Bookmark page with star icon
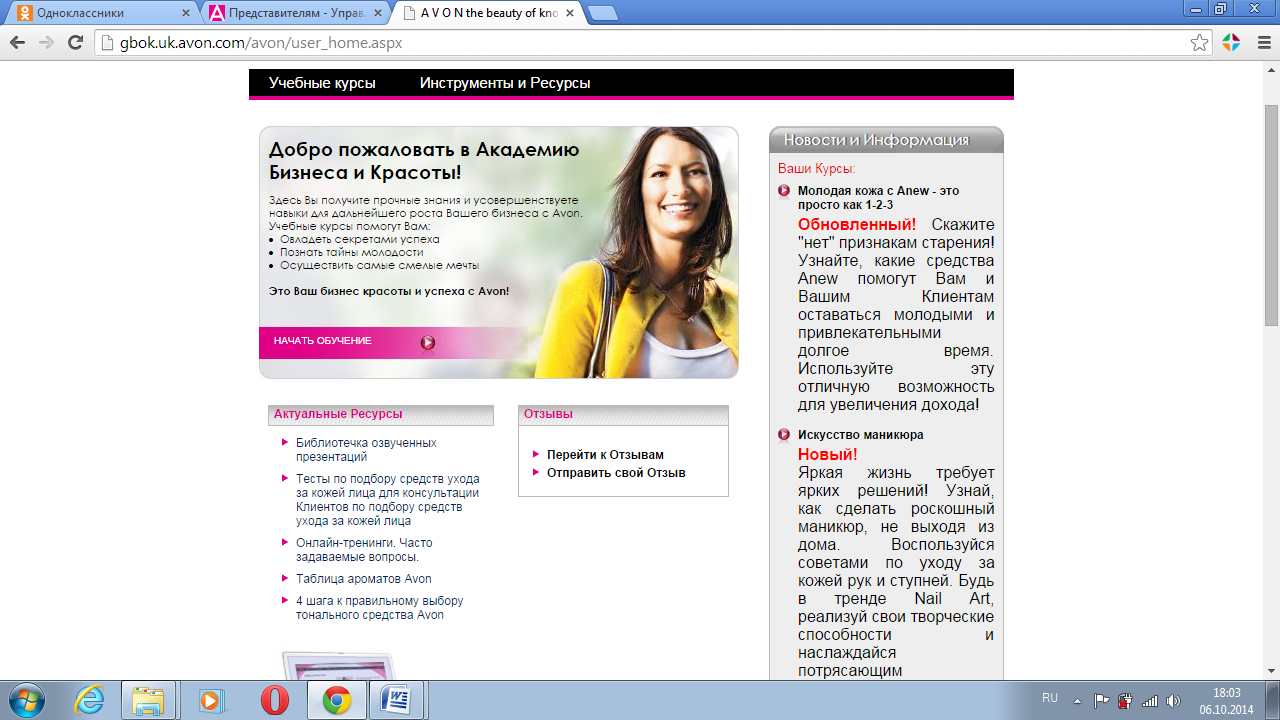Image resolution: width=1280 pixels, height=720 pixels. 1199,43
